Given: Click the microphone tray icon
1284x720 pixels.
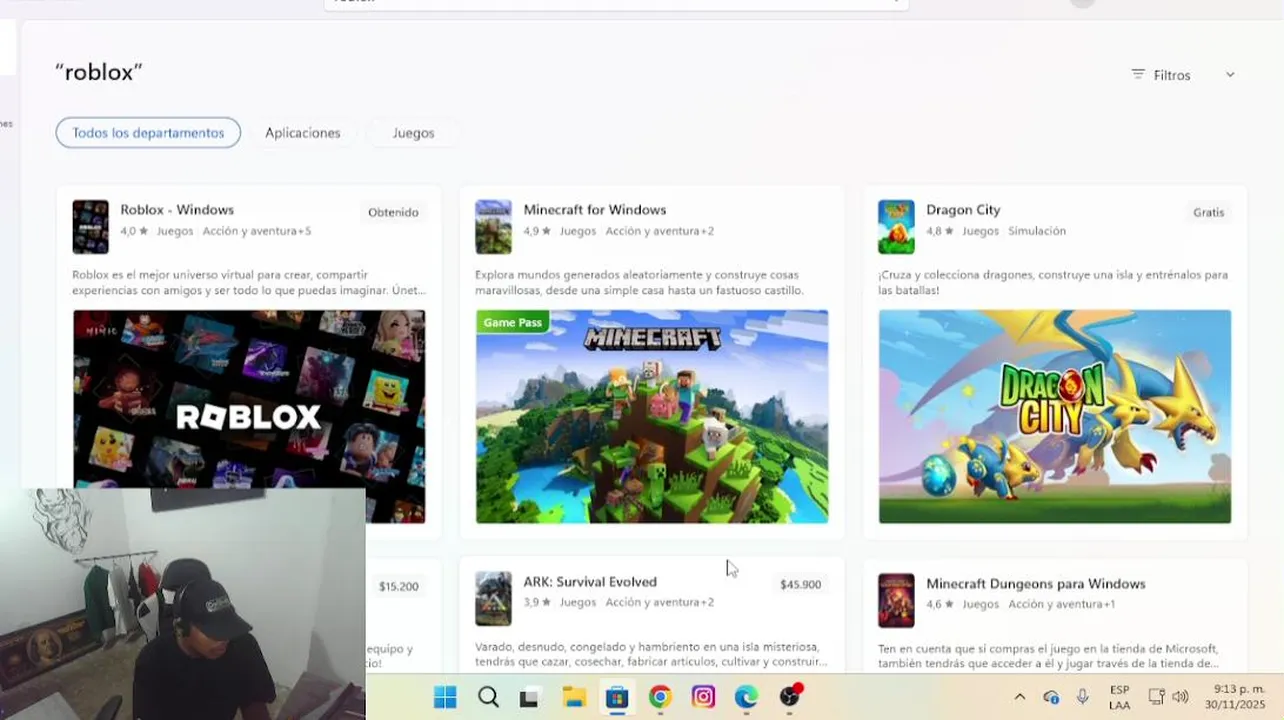Looking at the screenshot, I should [x=1083, y=697].
